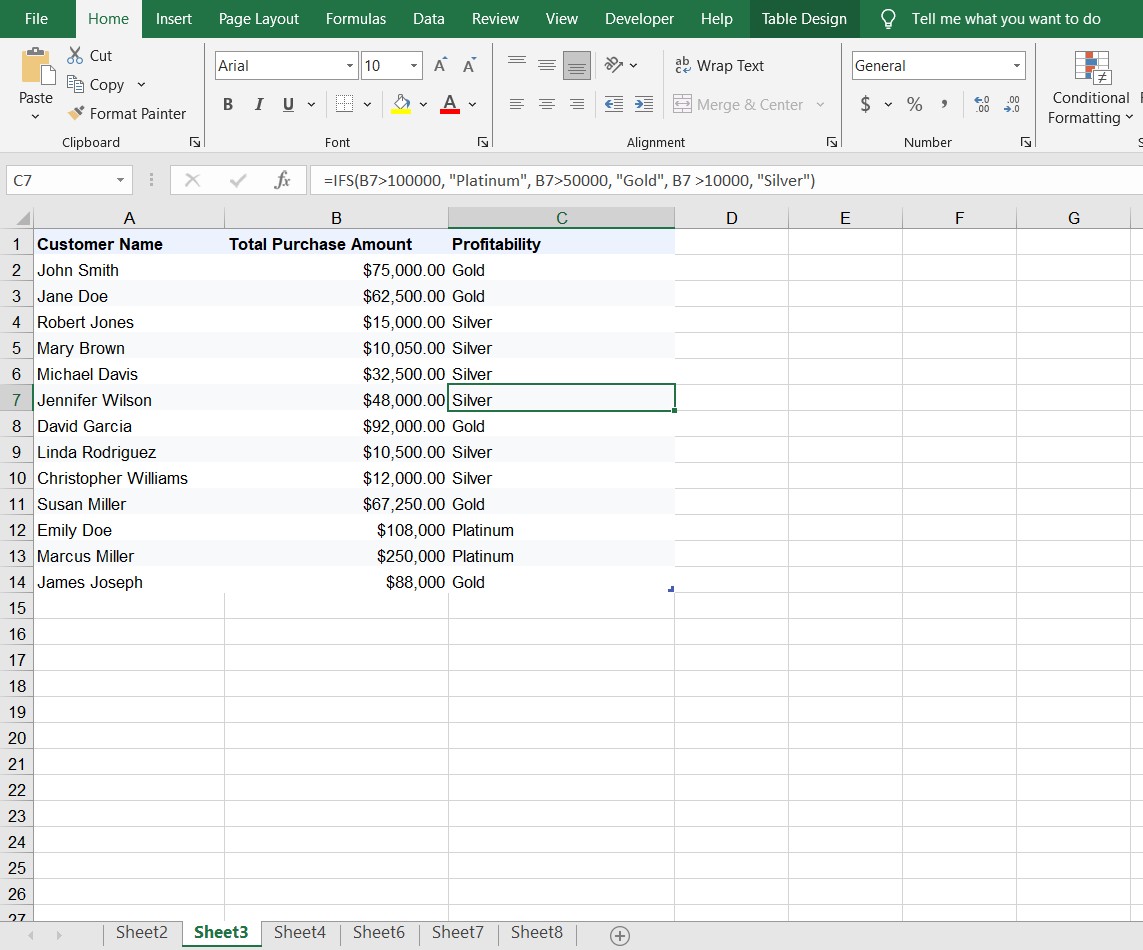Switch to the Insert tab
The image size is (1143, 950).
173,19
